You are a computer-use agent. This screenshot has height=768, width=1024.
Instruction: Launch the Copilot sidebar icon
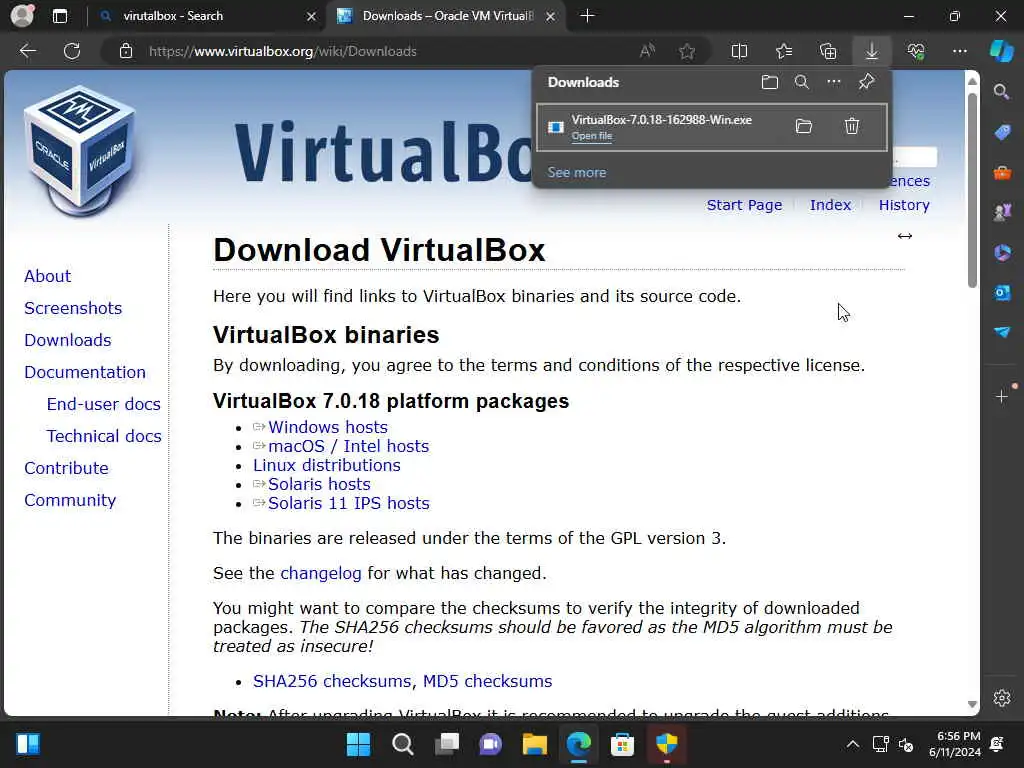[1002, 51]
